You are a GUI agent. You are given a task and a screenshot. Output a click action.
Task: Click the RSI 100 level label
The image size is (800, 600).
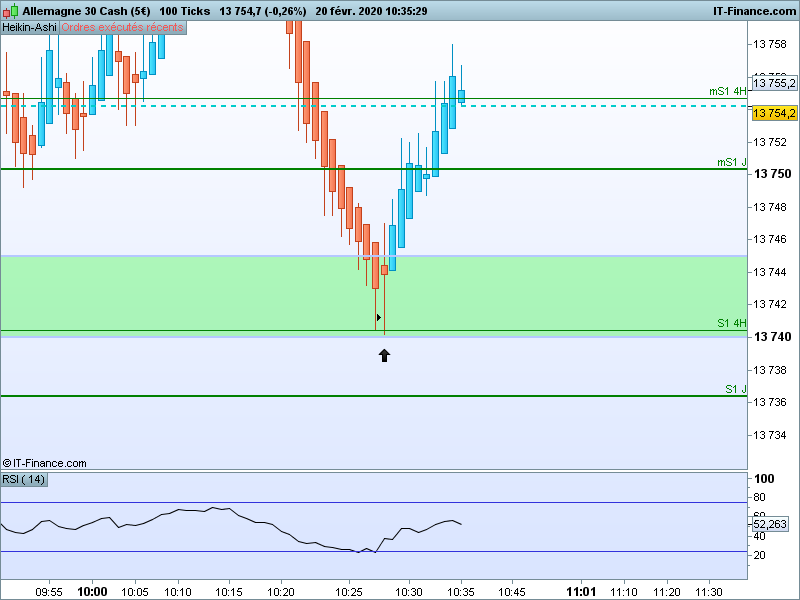[x=764, y=479]
